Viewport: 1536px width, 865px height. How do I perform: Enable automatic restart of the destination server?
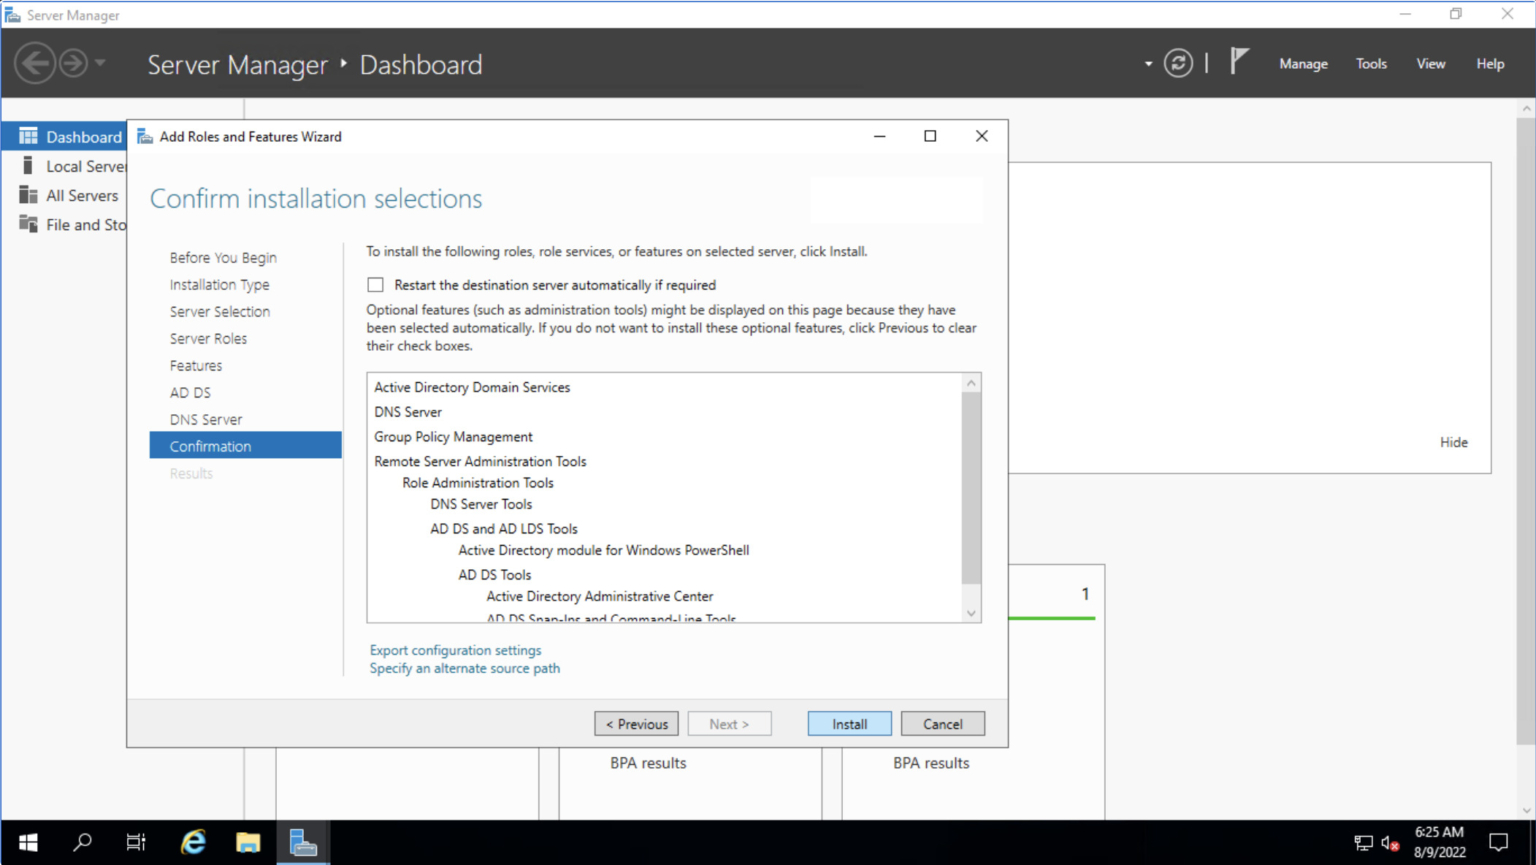(x=375, y=284)
